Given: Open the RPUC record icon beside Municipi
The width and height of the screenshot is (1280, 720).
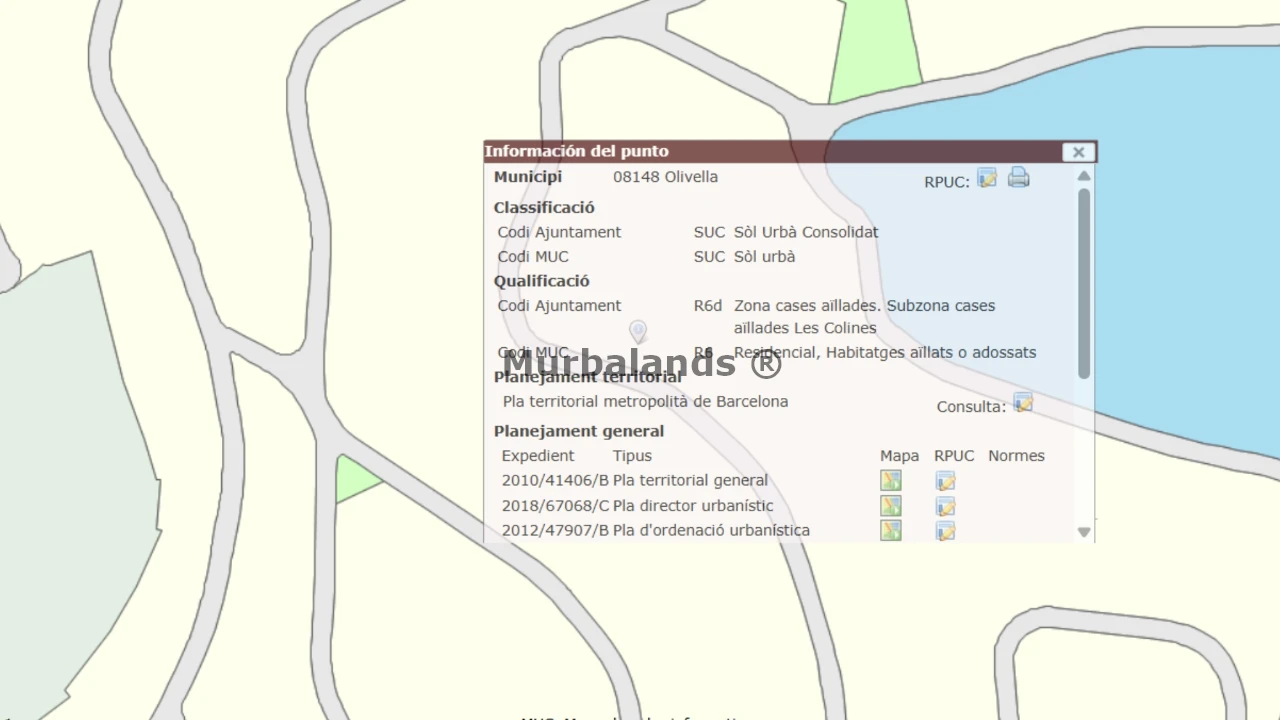Looking at the screenshot, I should pyautogui.click(x=987, y=178).
